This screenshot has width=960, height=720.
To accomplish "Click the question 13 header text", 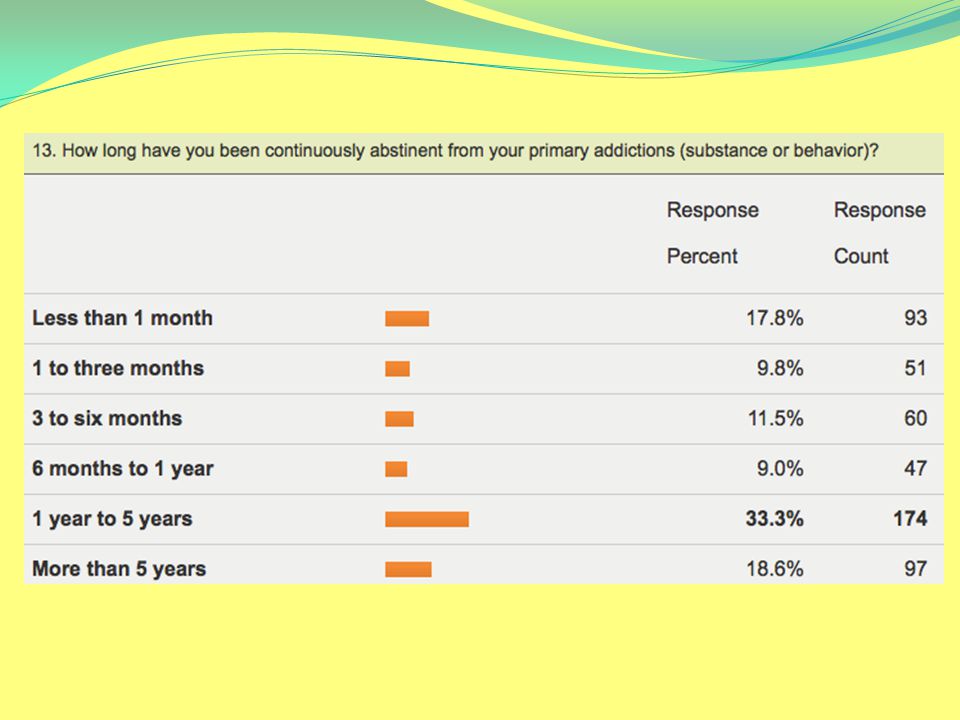I will [456, 151].
